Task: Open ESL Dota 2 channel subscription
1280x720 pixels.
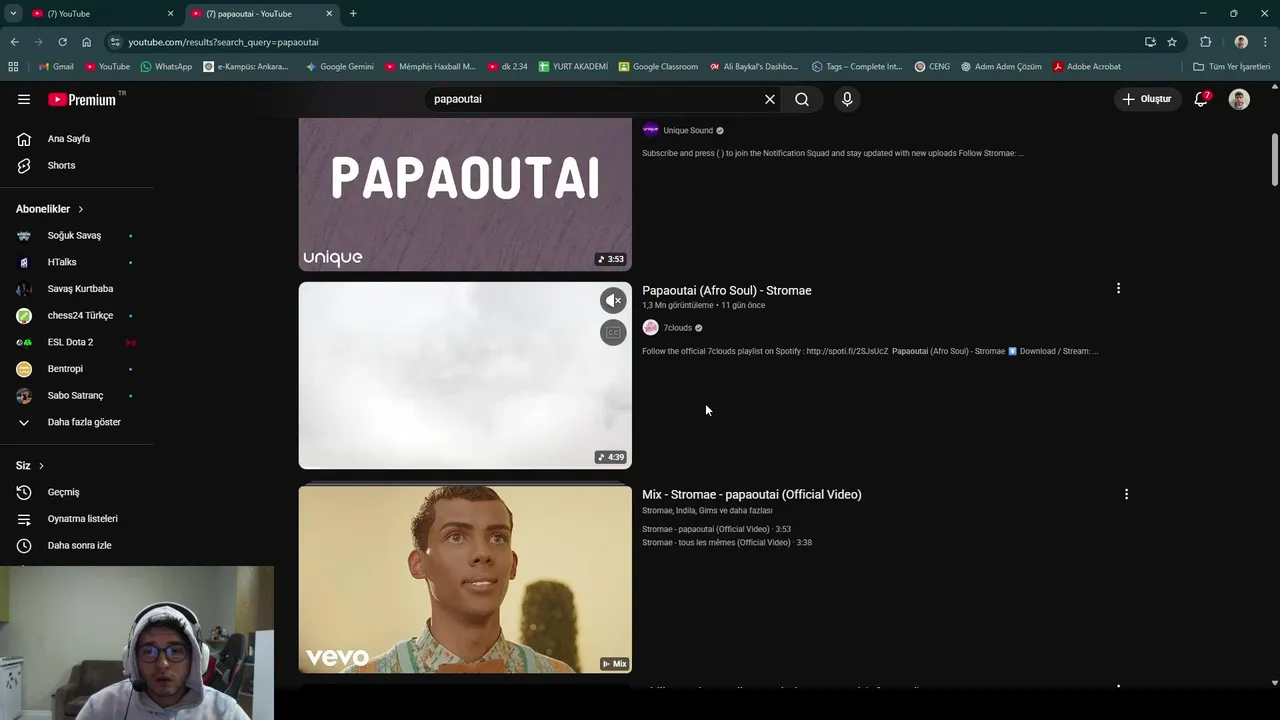Action: click(78, 342)
